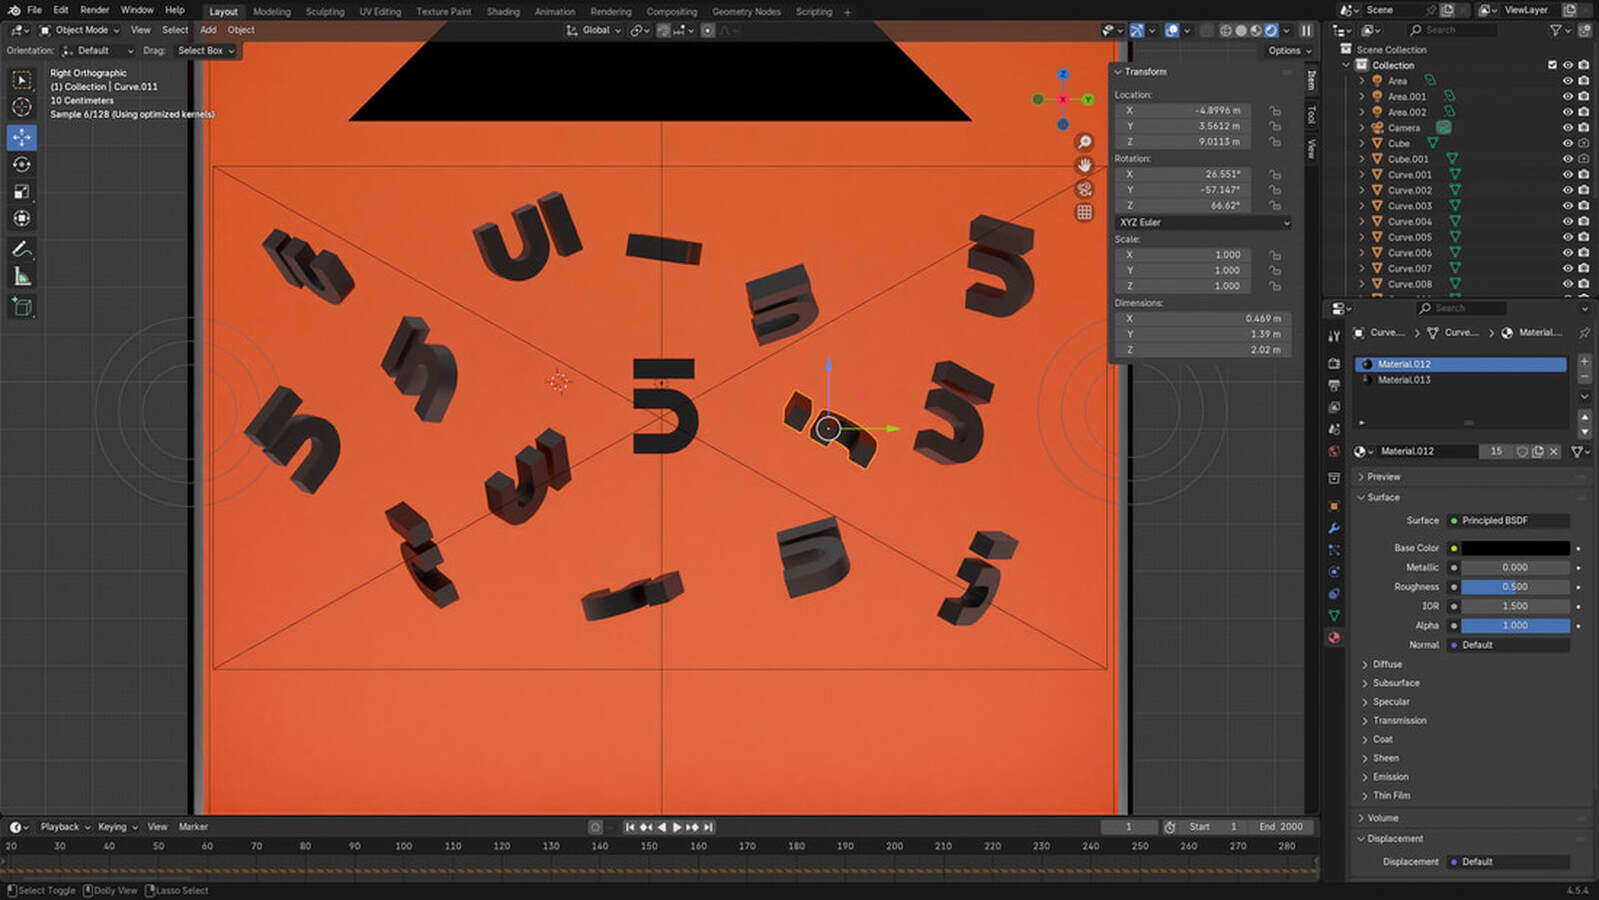Open the Render menu

(94, 10)
